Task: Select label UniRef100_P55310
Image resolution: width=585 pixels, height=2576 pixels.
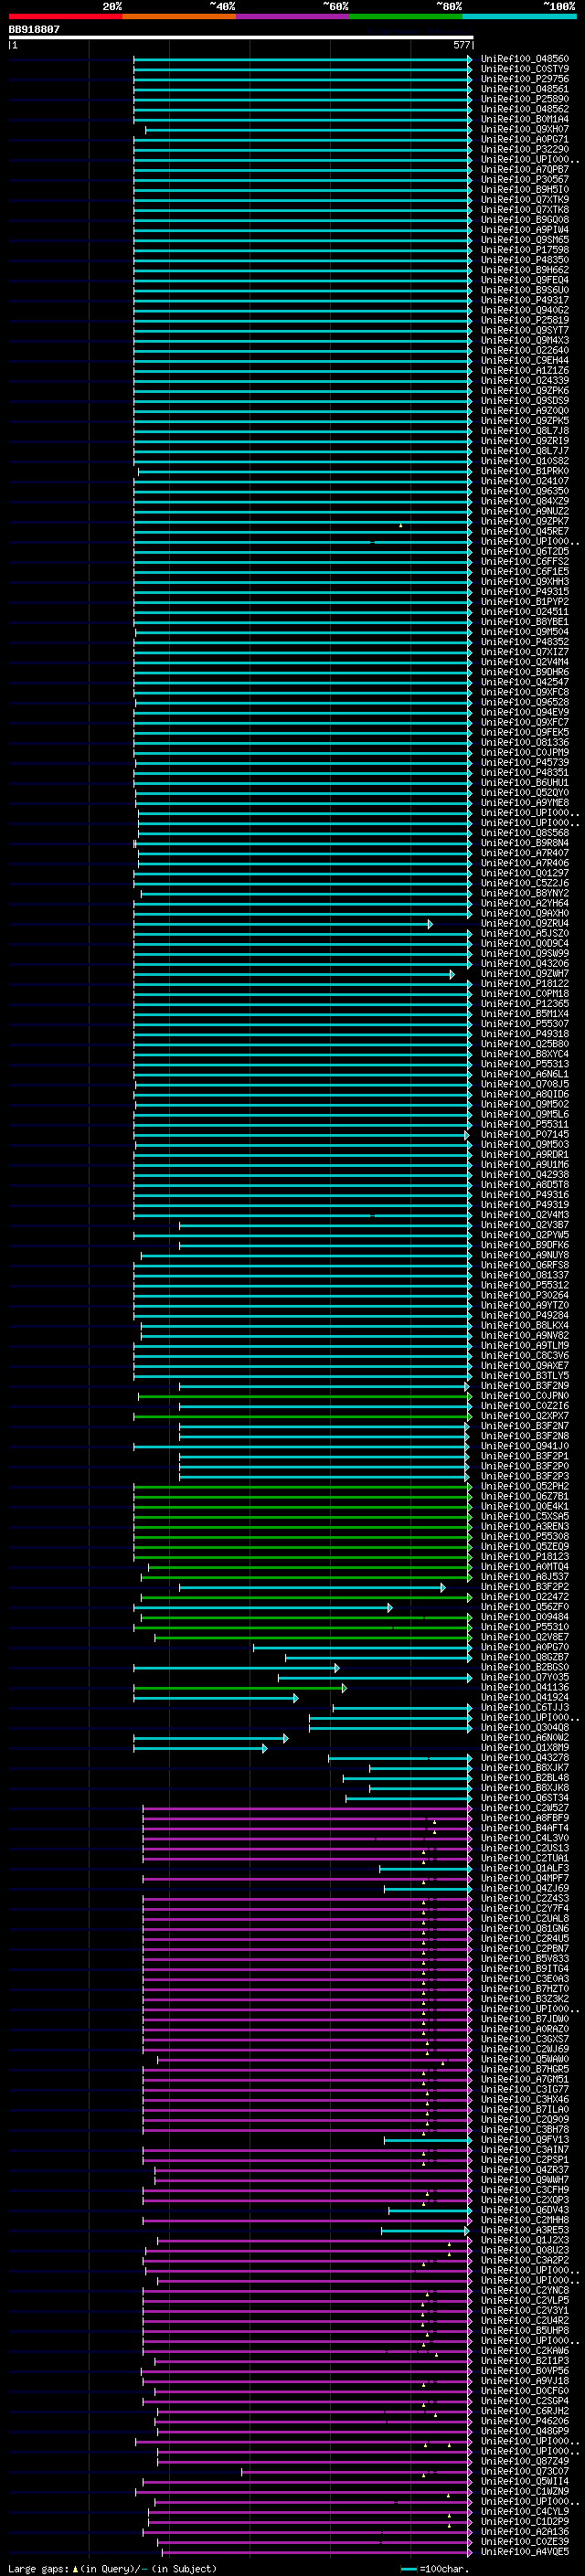Action: click(x=525, y=1627)
